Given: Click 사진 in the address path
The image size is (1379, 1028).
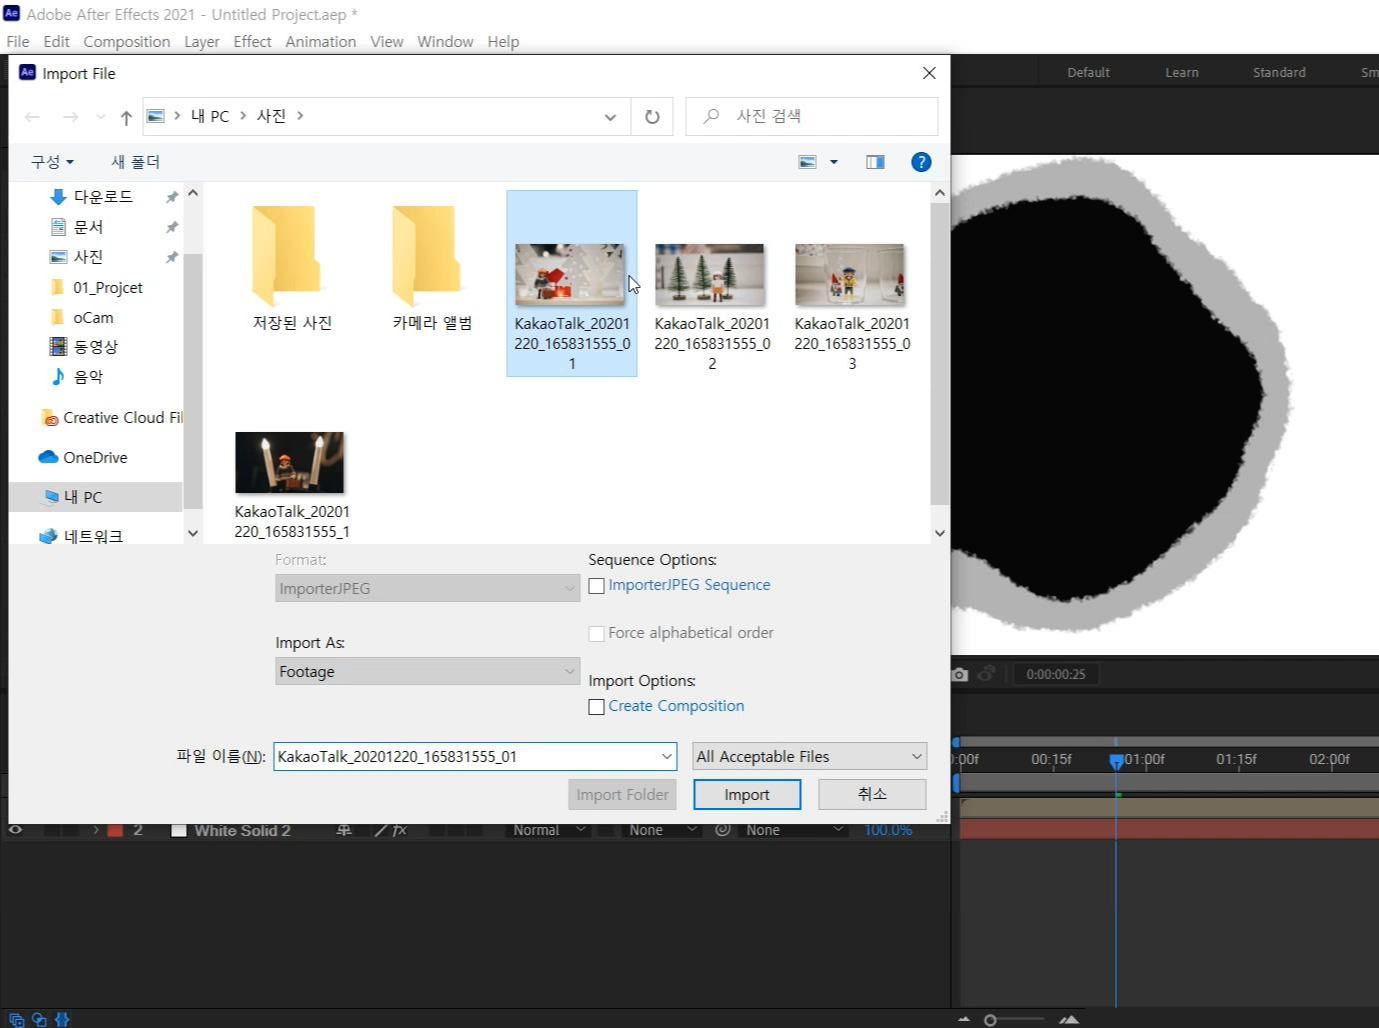Looking at the screenshot, I should (271, 116).
